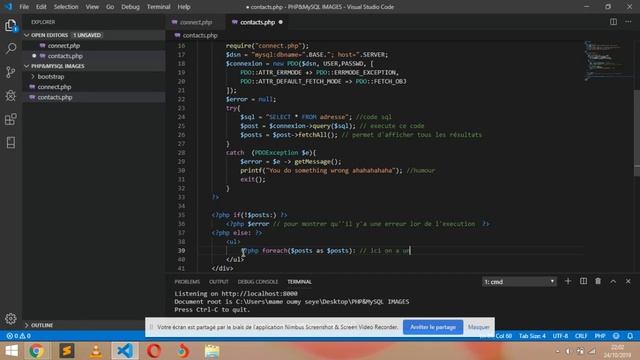Change the UTF-8 file encoding
The image size is (640, 360).
pyautogui.click(x=560, y=336)
